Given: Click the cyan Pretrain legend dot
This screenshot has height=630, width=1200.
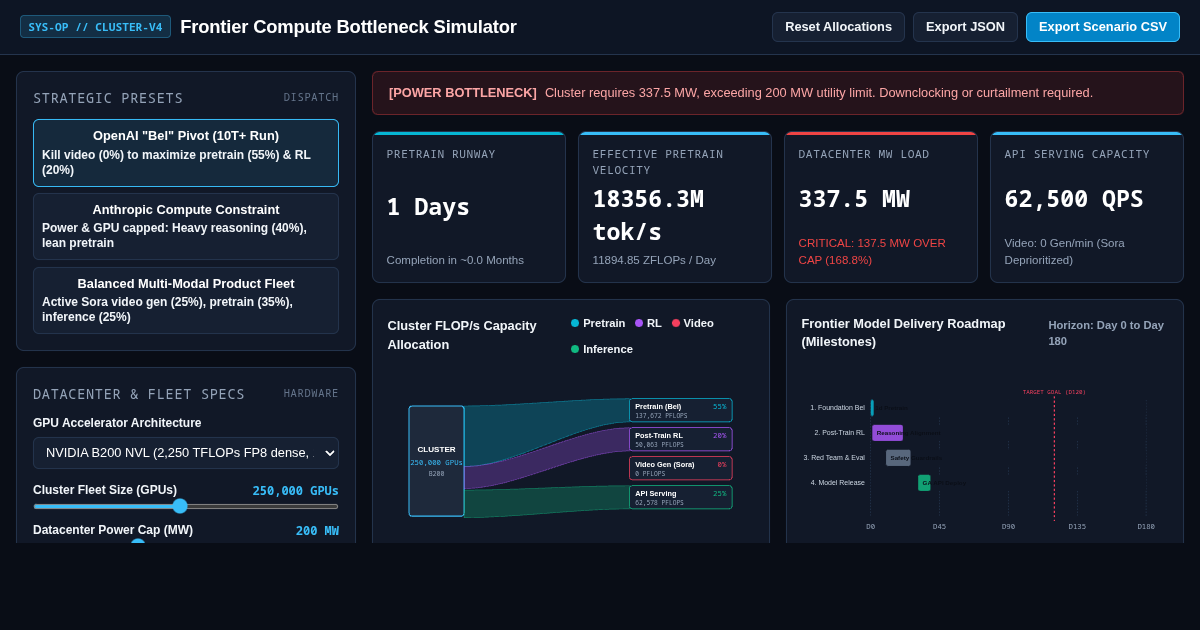Looking at the screenshot, I should click(575, 323).
